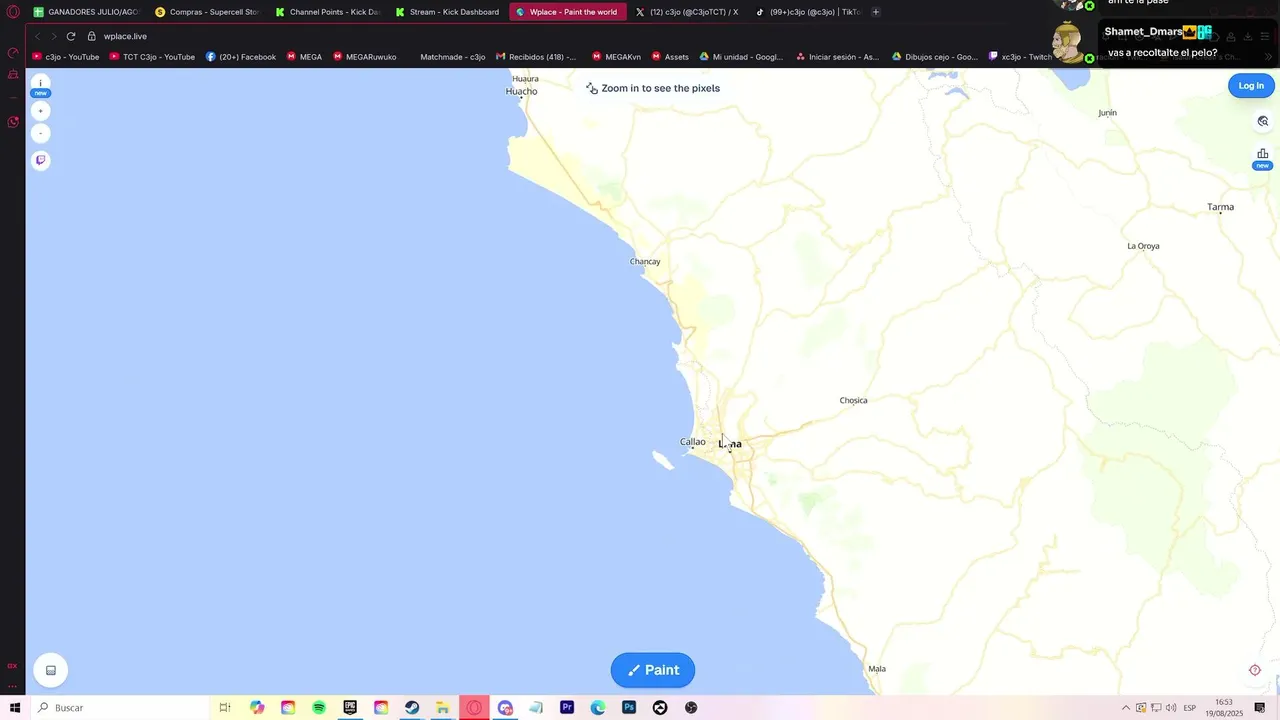Screen dimensions: 1280x720
Task: Open the Opera GX logo menu
Action: point(13,12)
